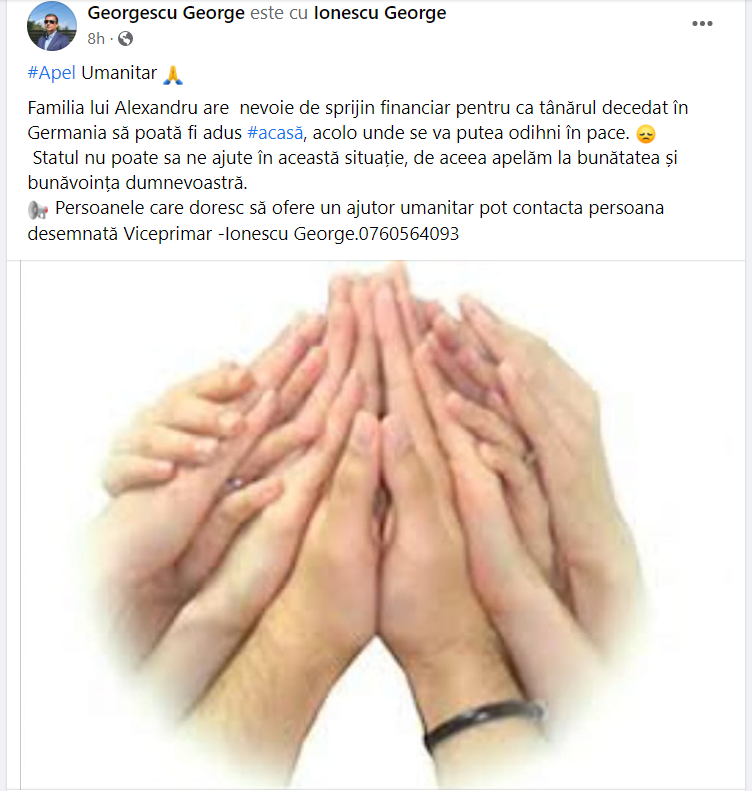Click the megaphone emoji before Persoanele
The width and height of the screenshot is (752, 791).
click(x=38, y=210)
